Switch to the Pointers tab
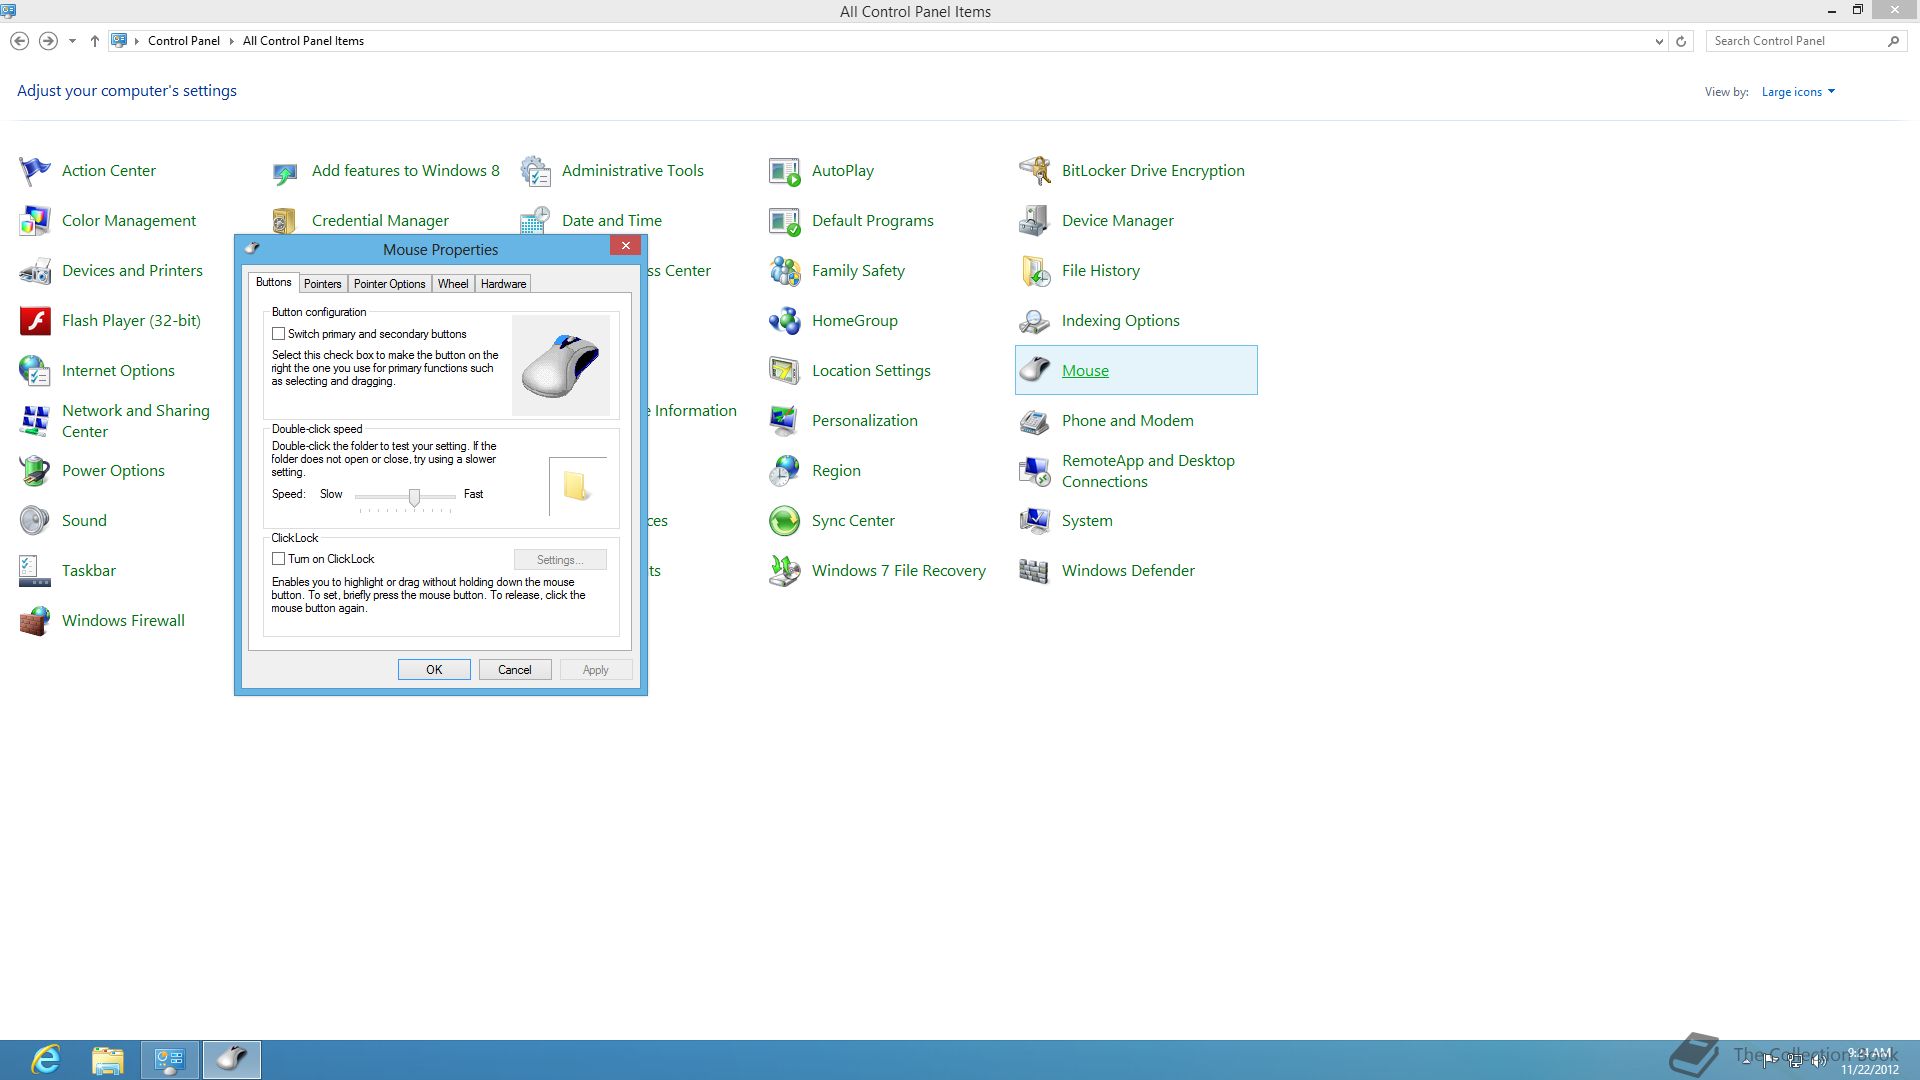 click(323, 284)
